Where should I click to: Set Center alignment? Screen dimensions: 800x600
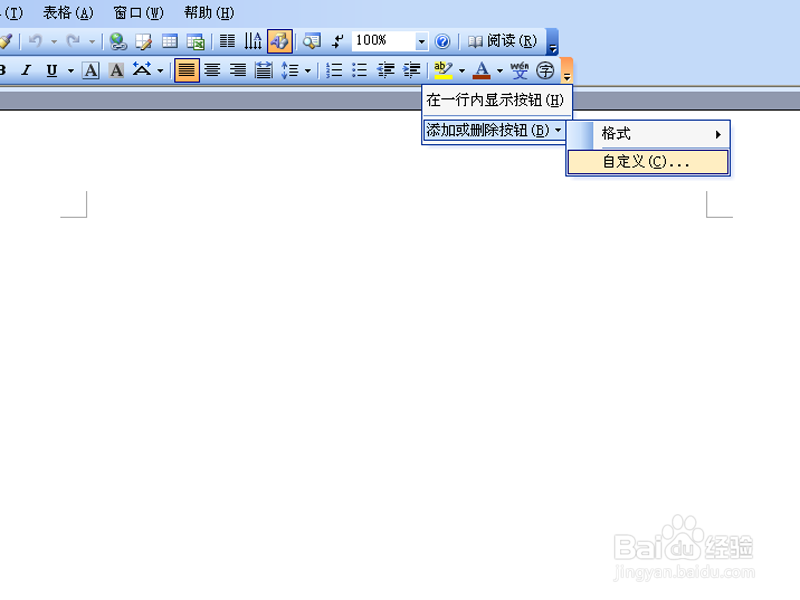[212, 70]
